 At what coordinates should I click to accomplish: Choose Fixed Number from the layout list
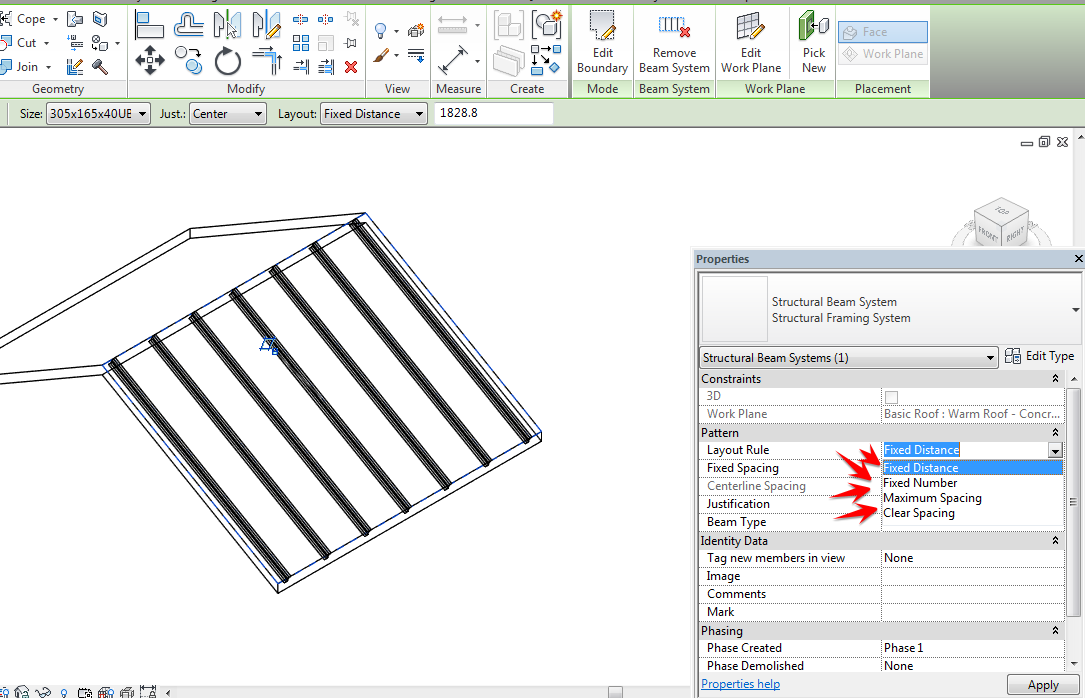[919, 482]
